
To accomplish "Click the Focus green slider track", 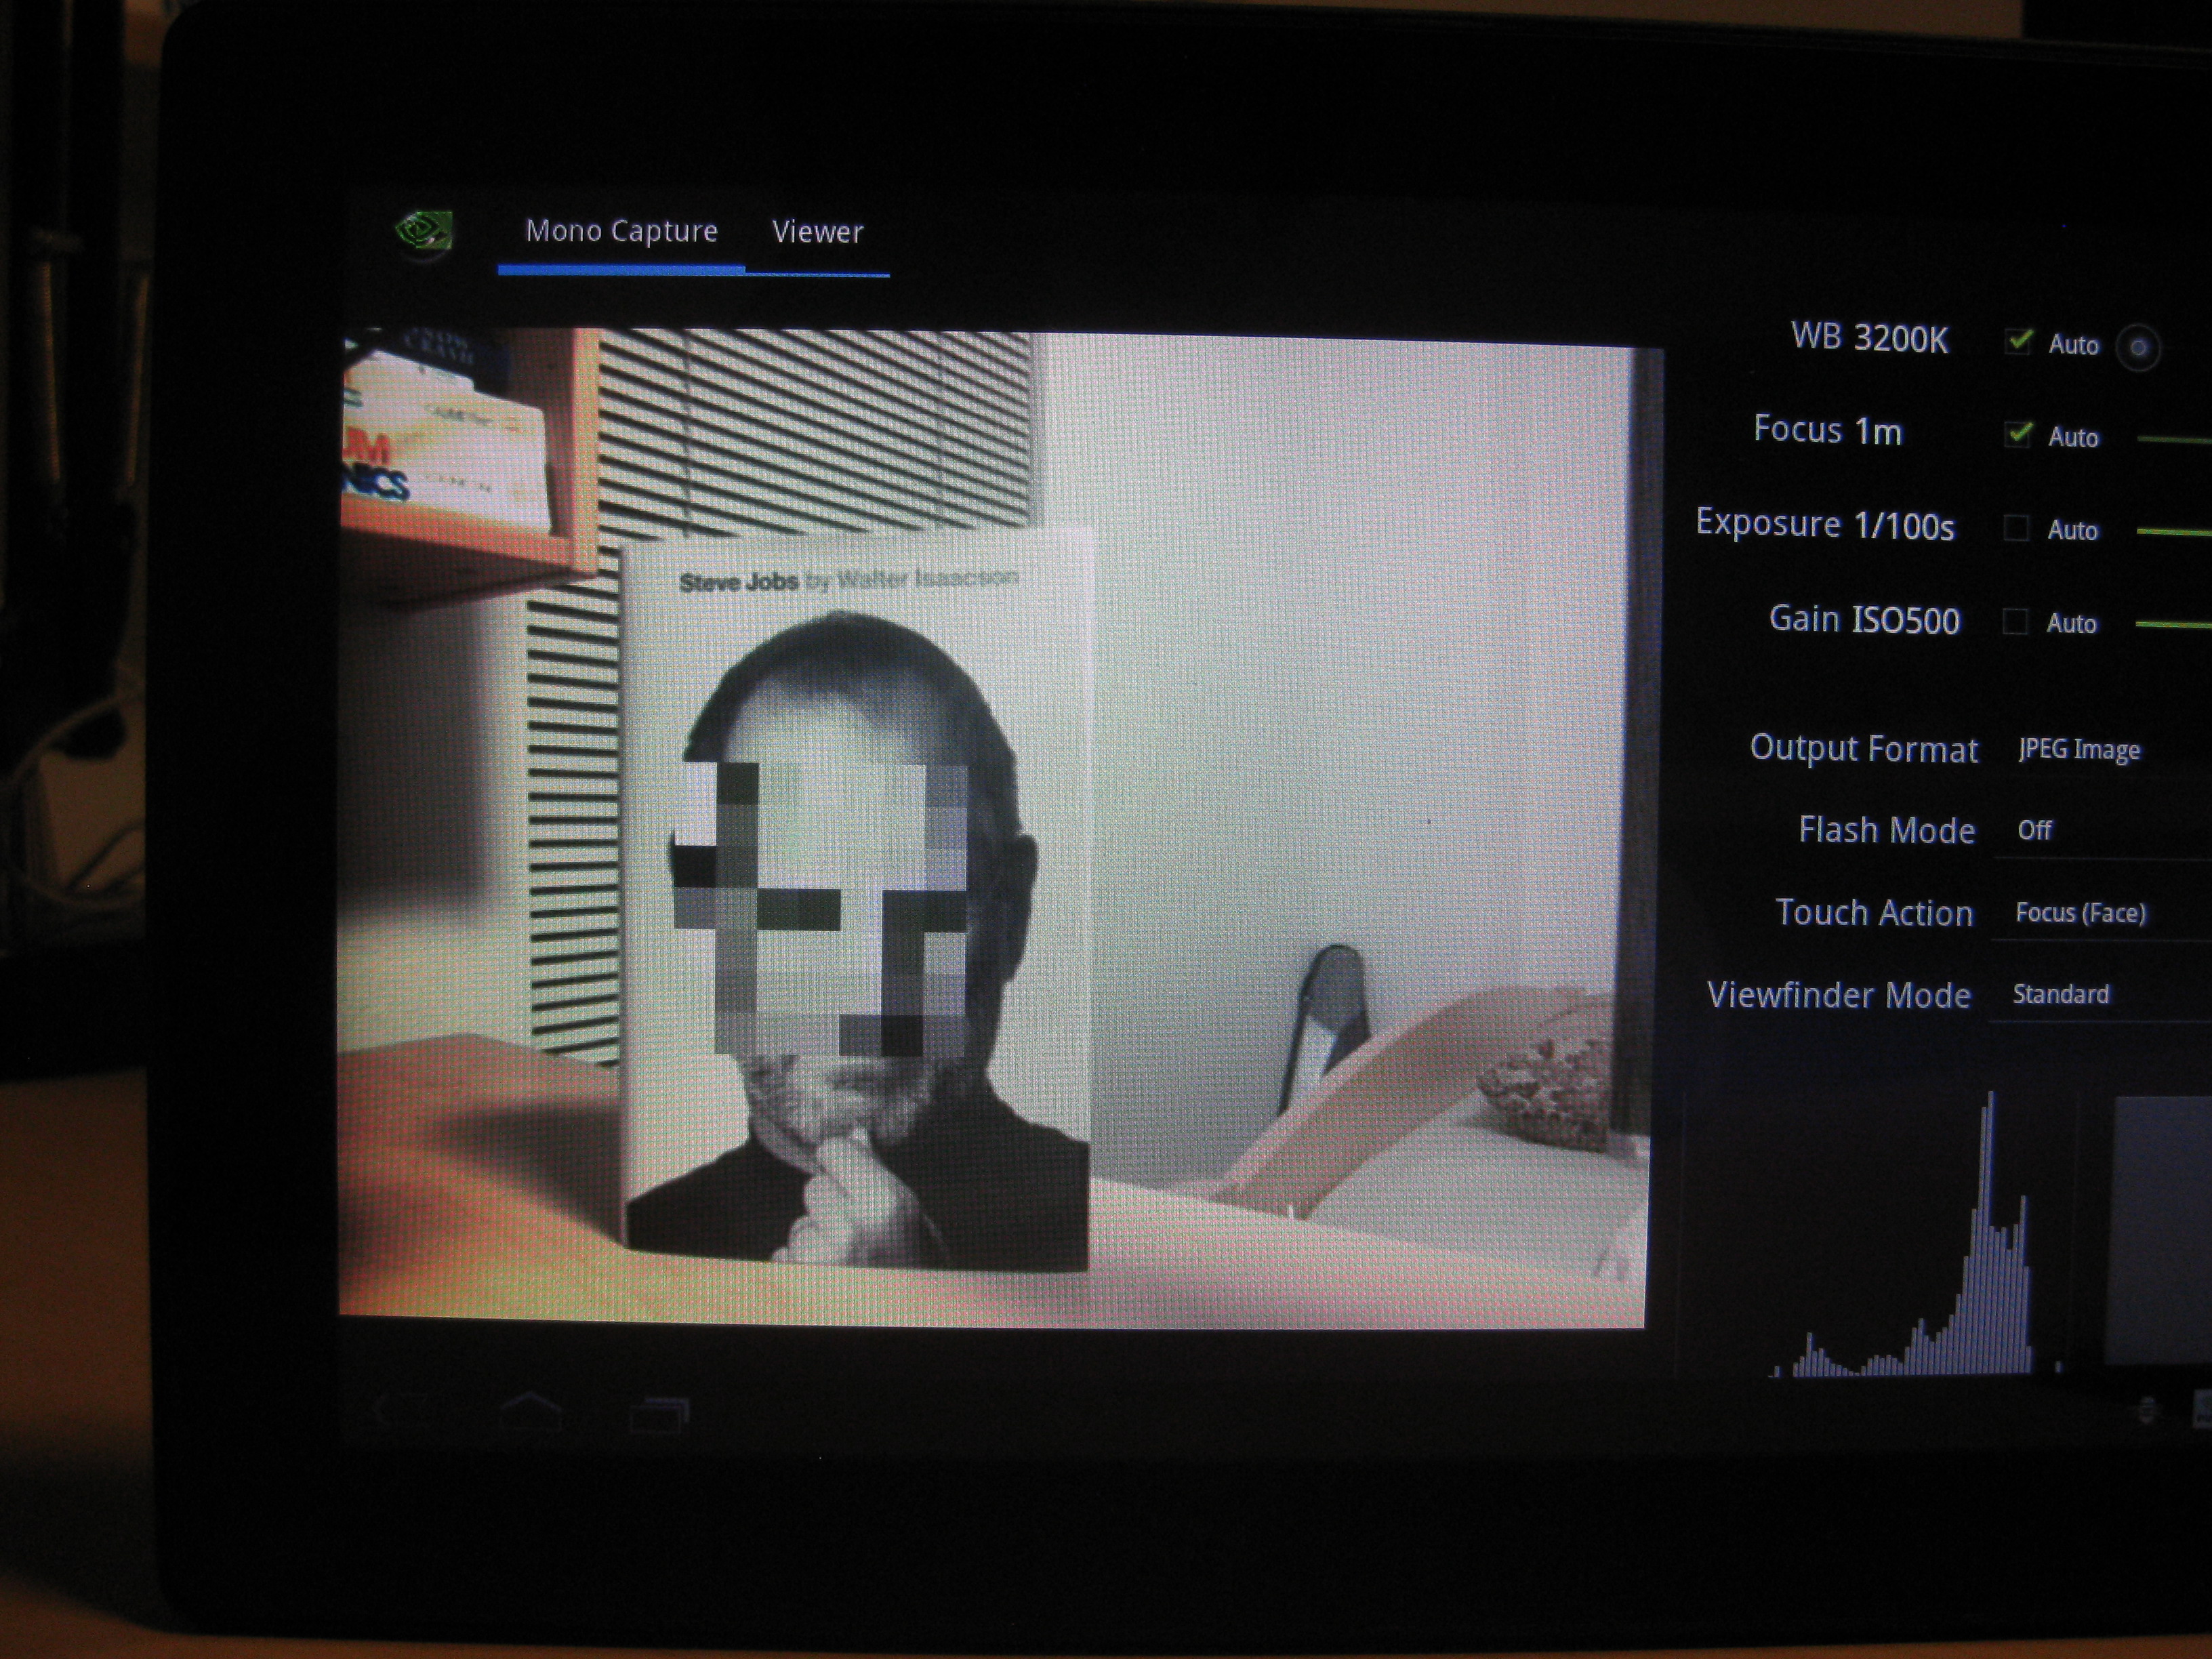I will point(2175,439).
